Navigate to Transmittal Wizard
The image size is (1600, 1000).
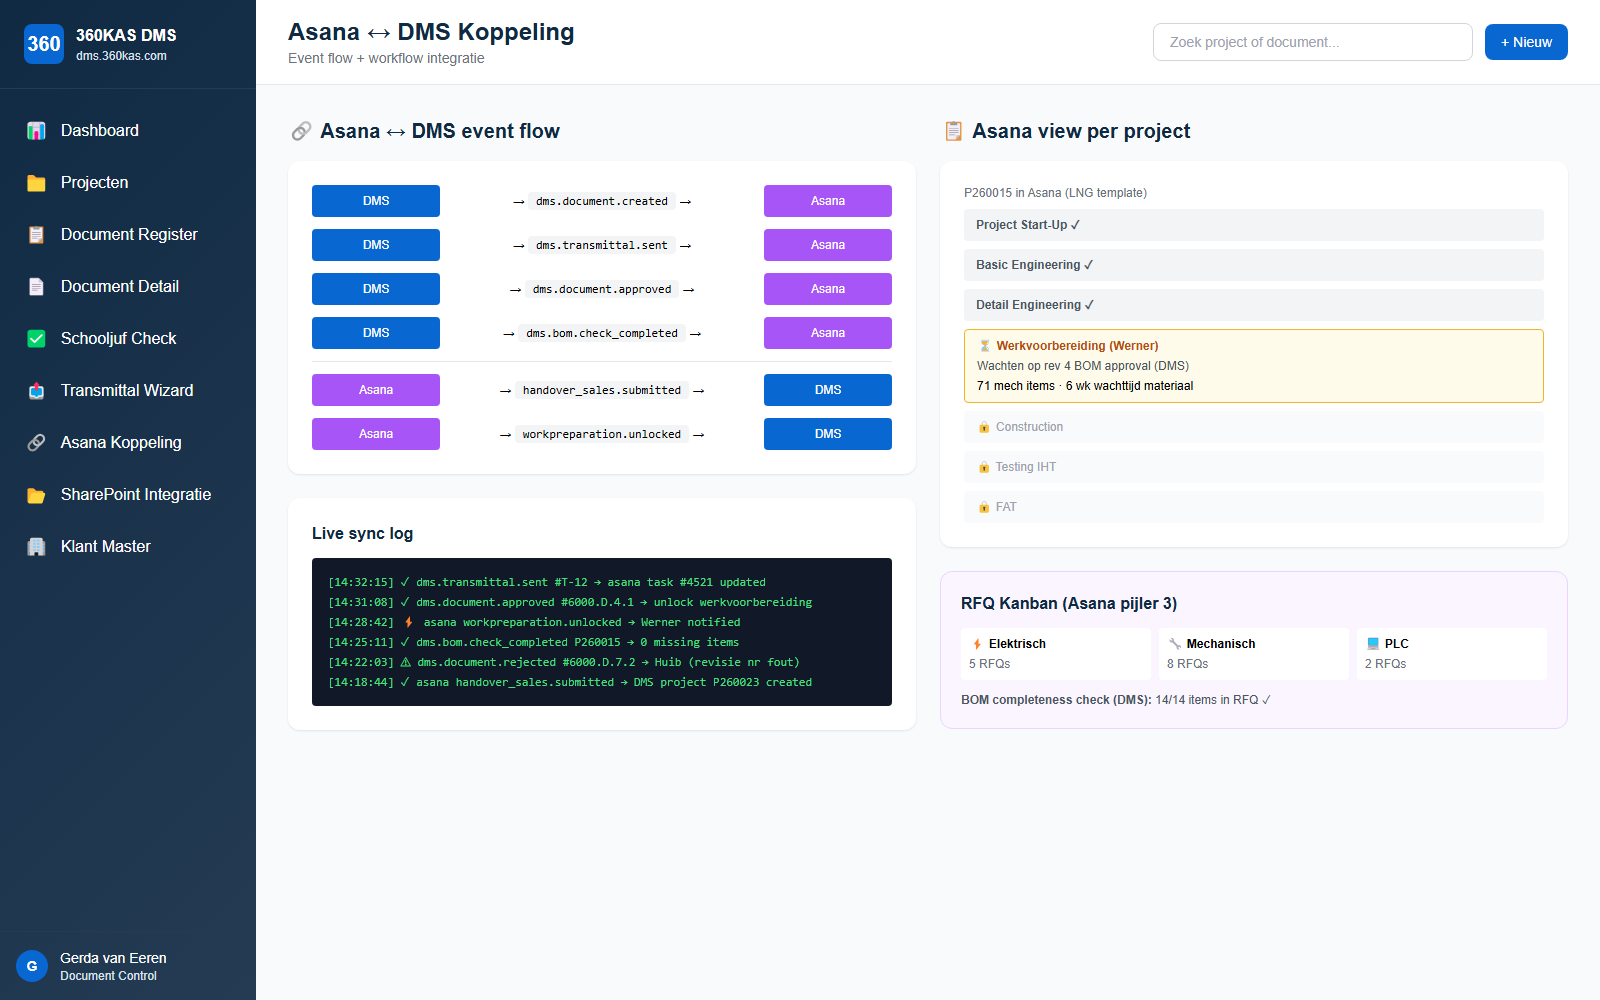coord(128,391)
